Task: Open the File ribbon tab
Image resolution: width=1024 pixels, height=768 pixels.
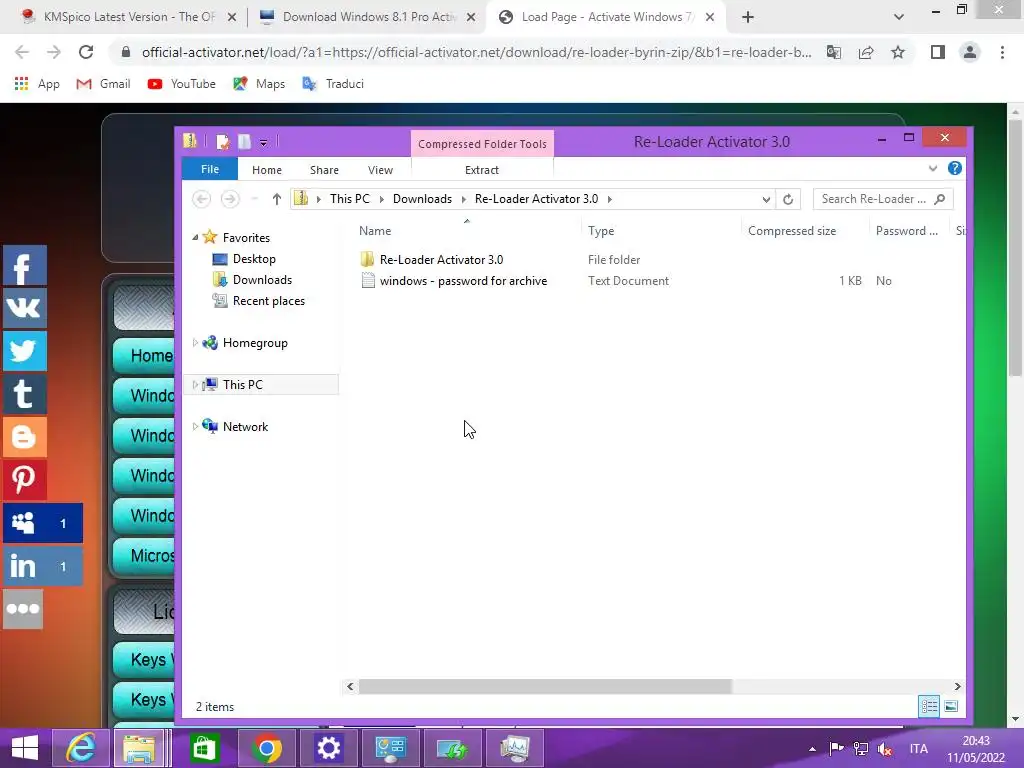Action: [210, 169]
